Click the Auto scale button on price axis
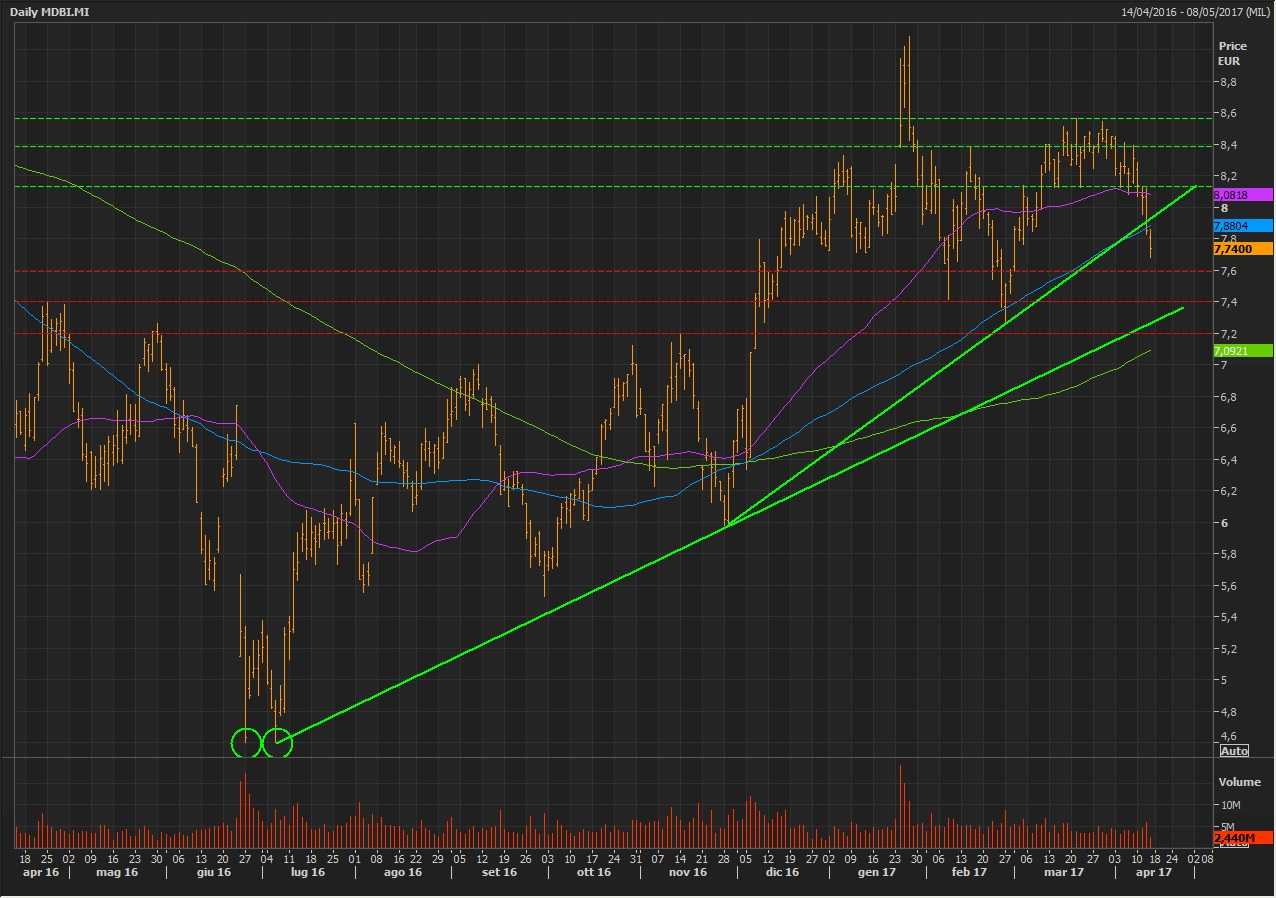 click(x=1234, y=750)
